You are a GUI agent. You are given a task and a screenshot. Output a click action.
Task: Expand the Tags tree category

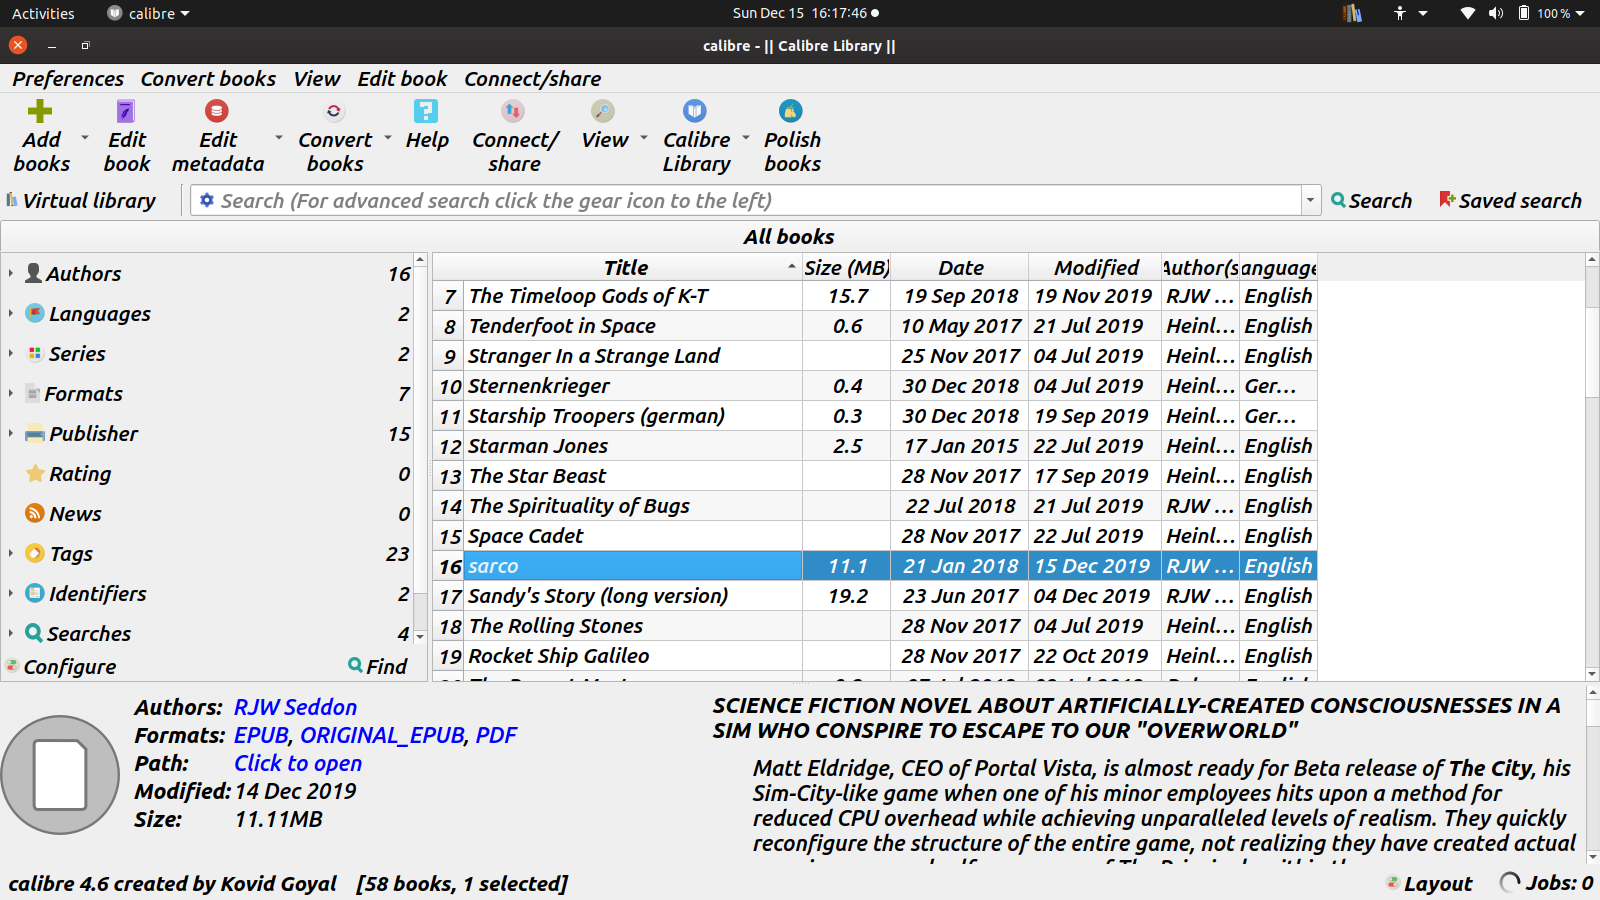tap(11, 553)
